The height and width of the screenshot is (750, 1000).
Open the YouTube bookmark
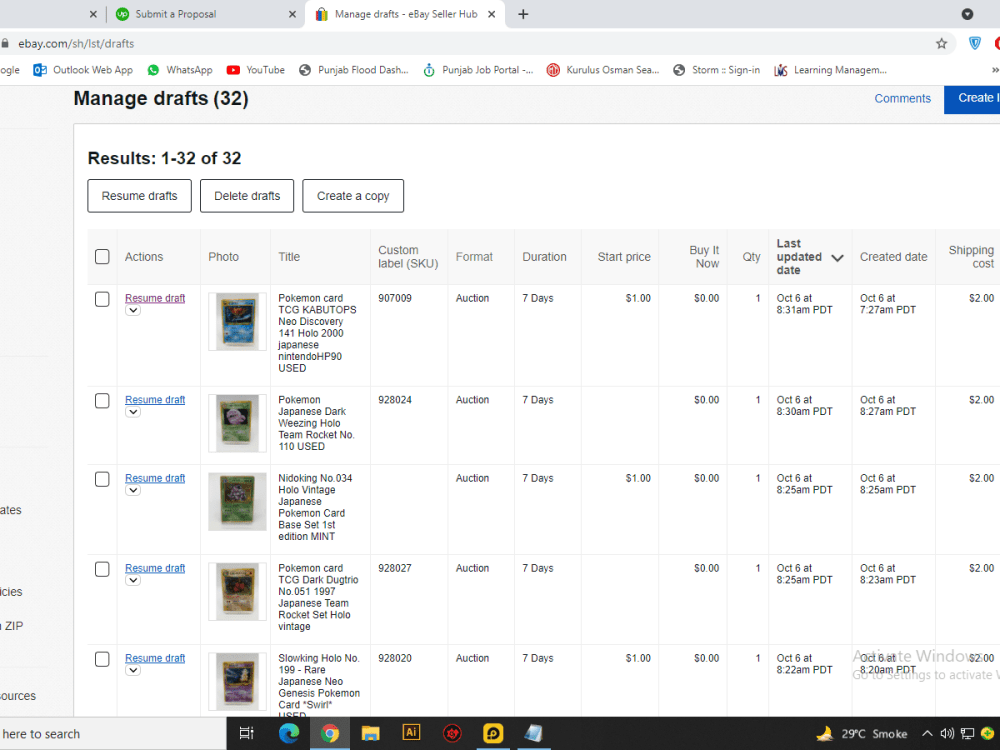[256, 70]
